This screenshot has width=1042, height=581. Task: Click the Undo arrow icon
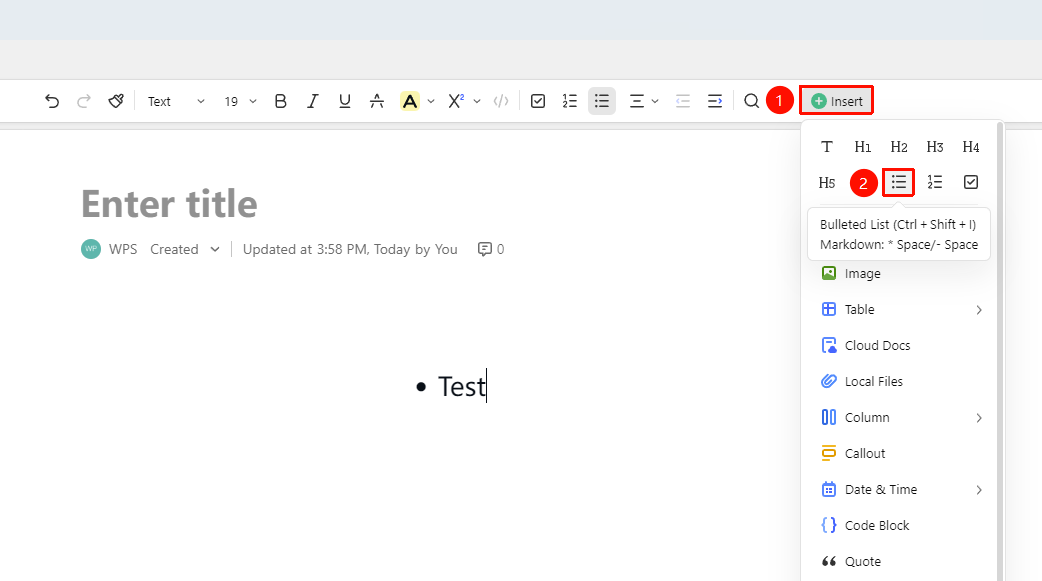coord(52,101)
